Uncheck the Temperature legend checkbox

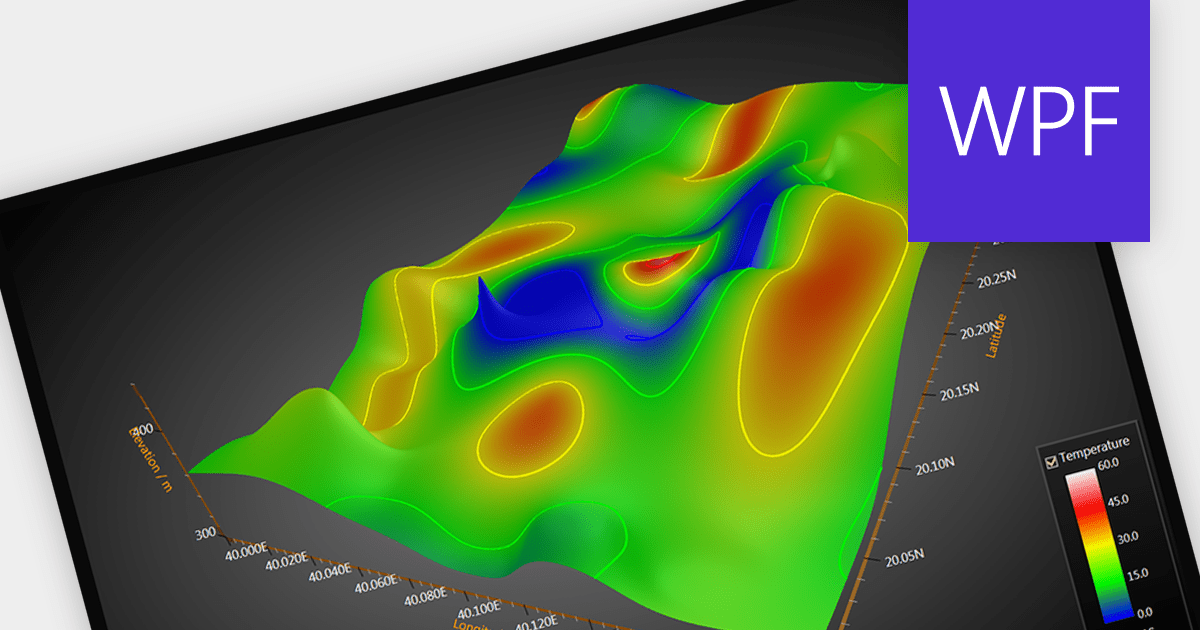click(1051, 461)
